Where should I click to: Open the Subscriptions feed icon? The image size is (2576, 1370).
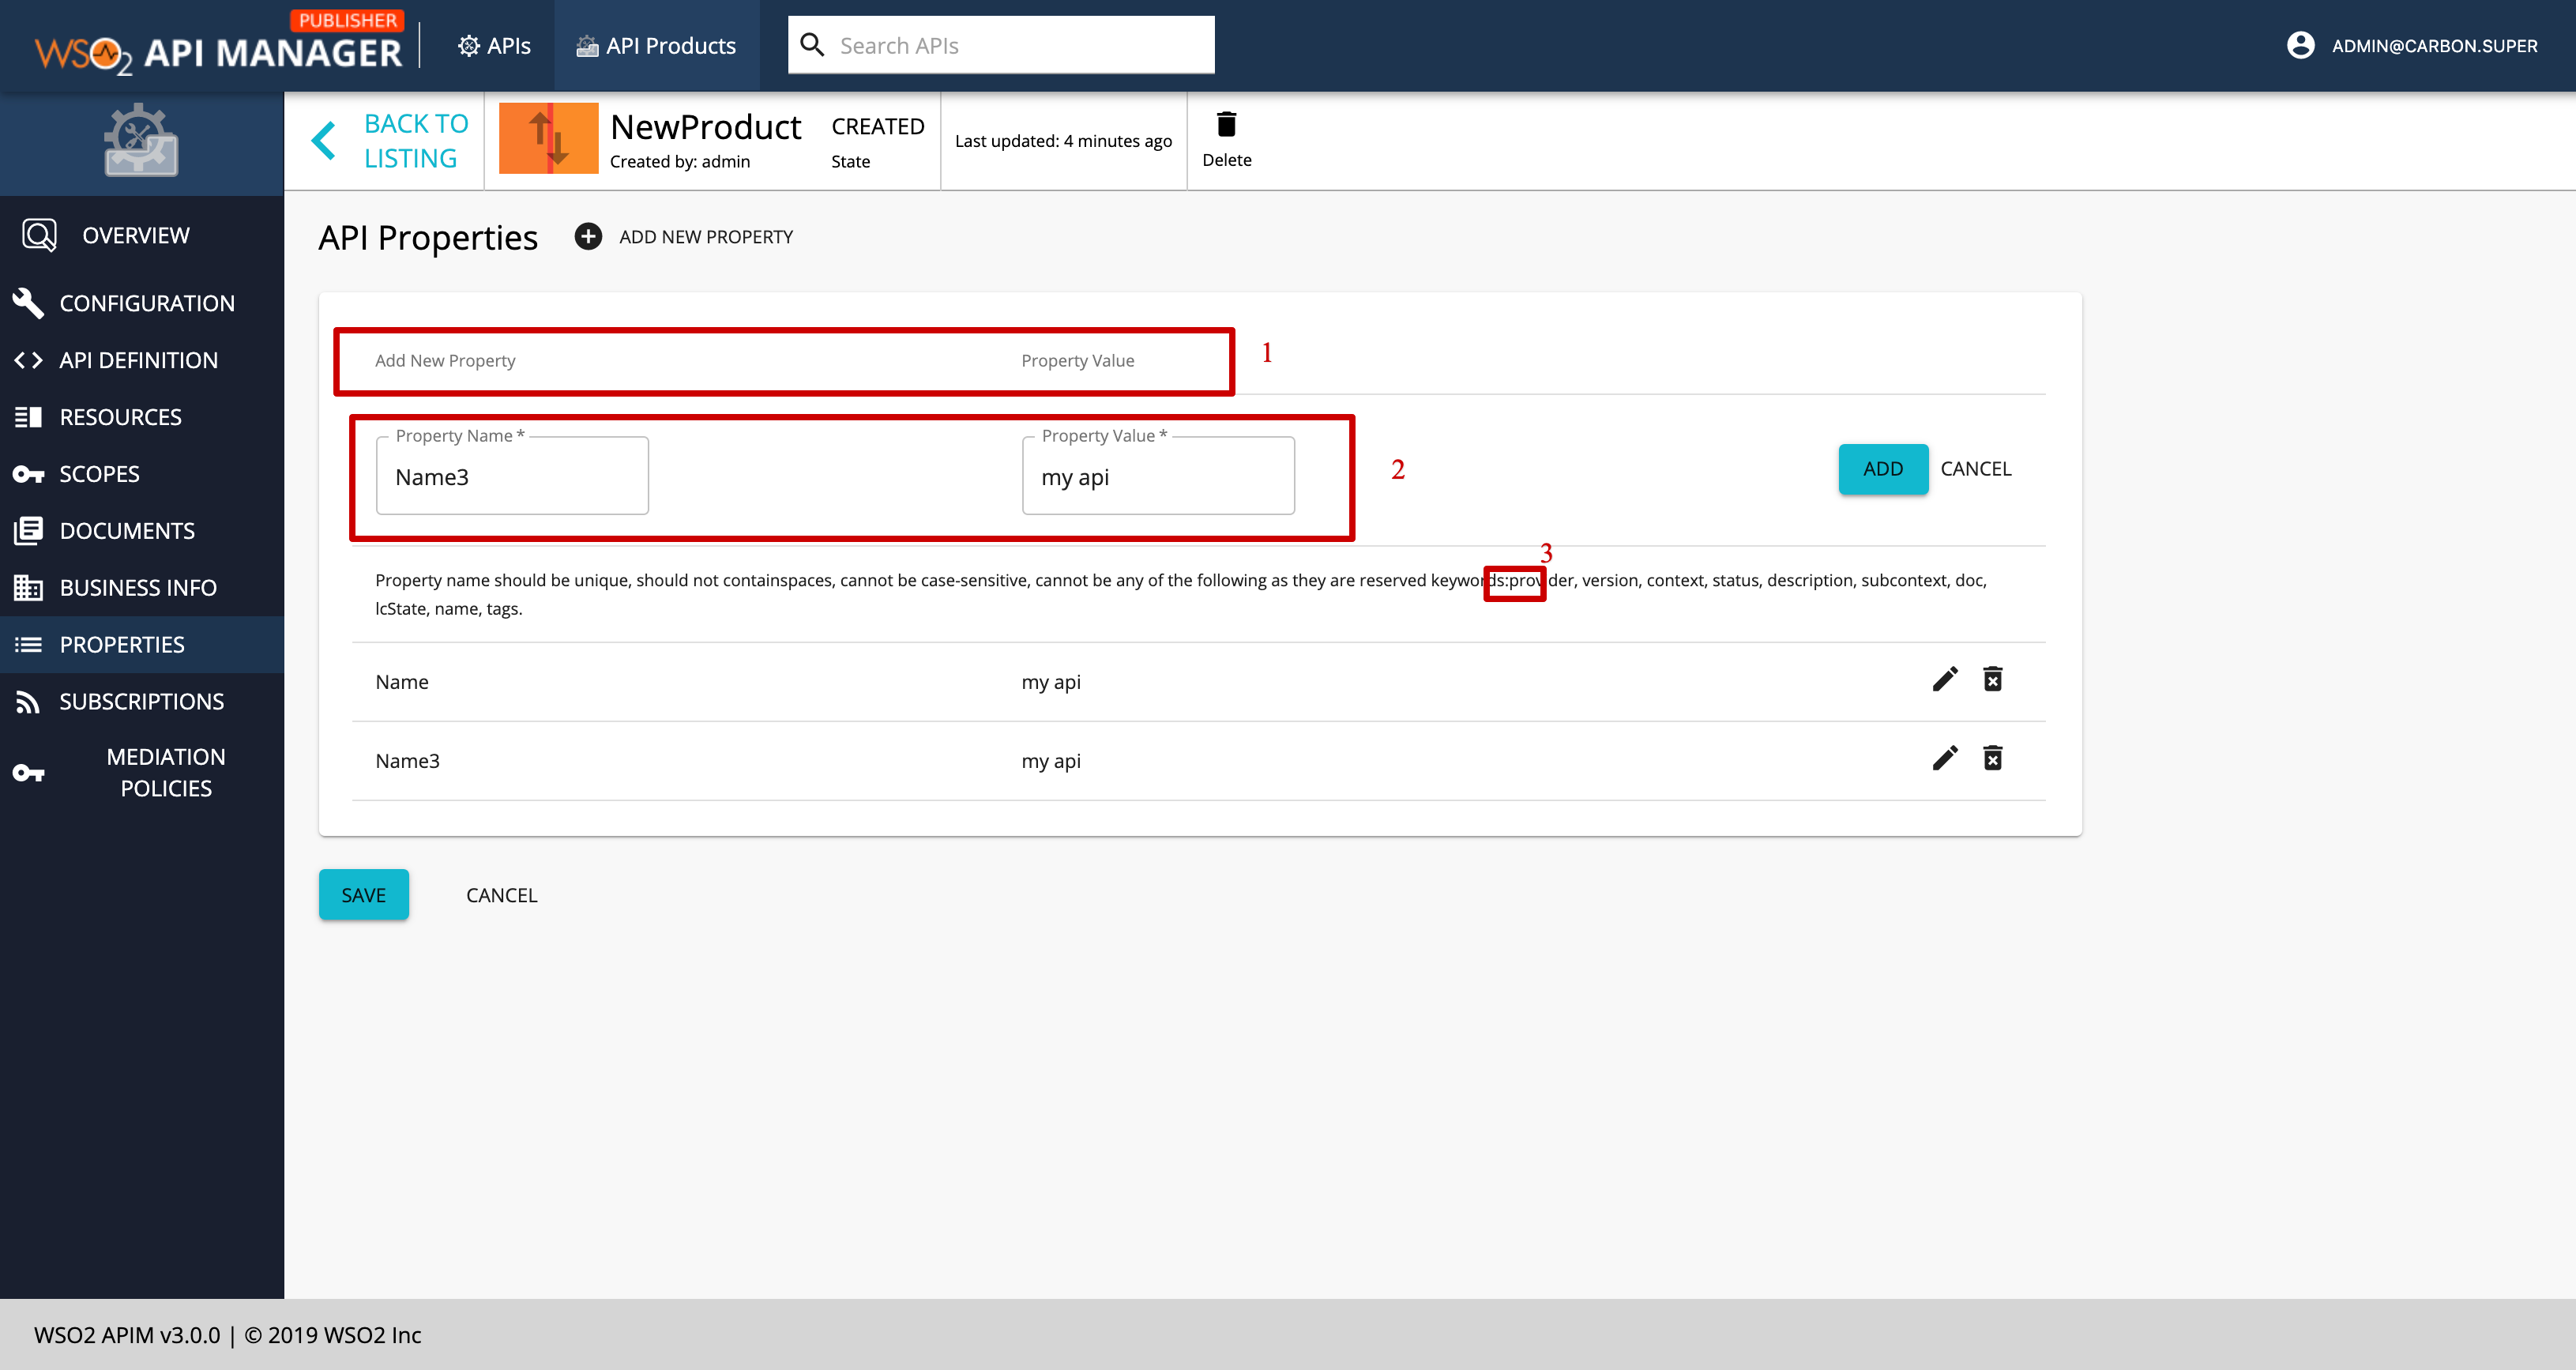[x=29, y=701]
